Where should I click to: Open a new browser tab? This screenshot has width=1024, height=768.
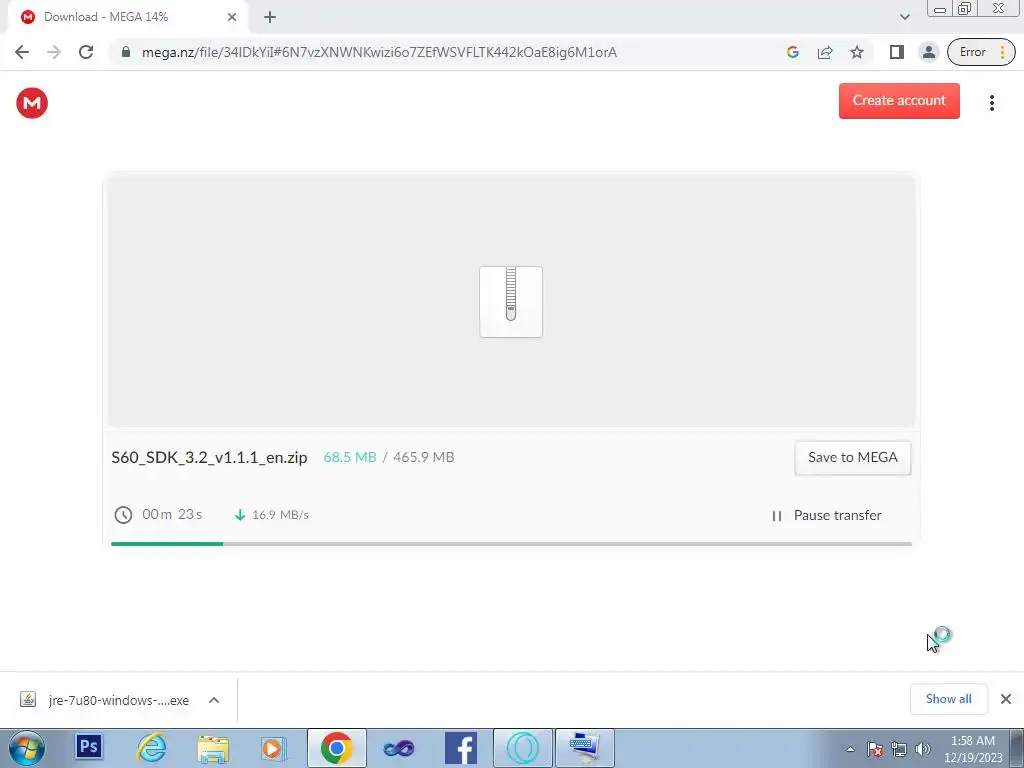(270, 17)
